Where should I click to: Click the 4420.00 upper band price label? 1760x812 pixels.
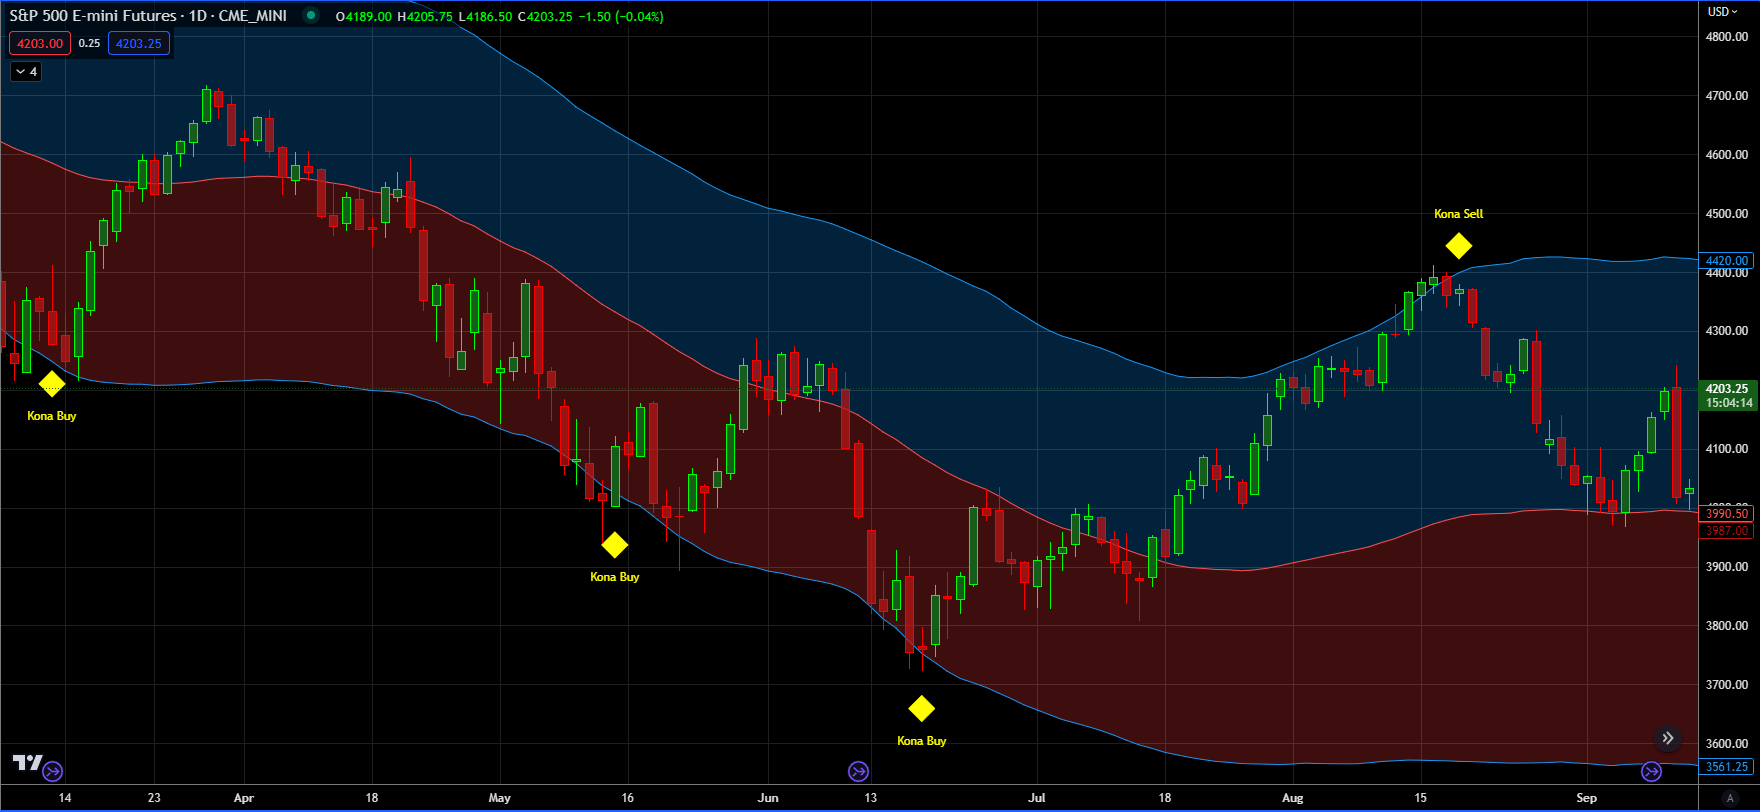1727,261
